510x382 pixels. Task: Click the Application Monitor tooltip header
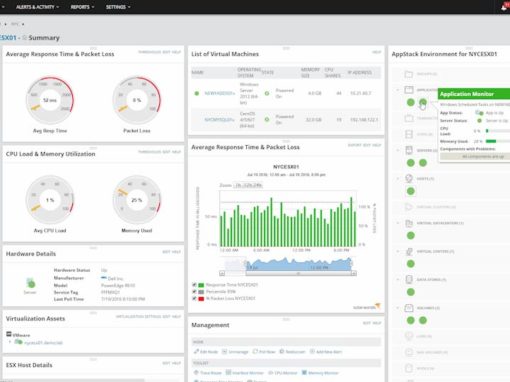474,94
